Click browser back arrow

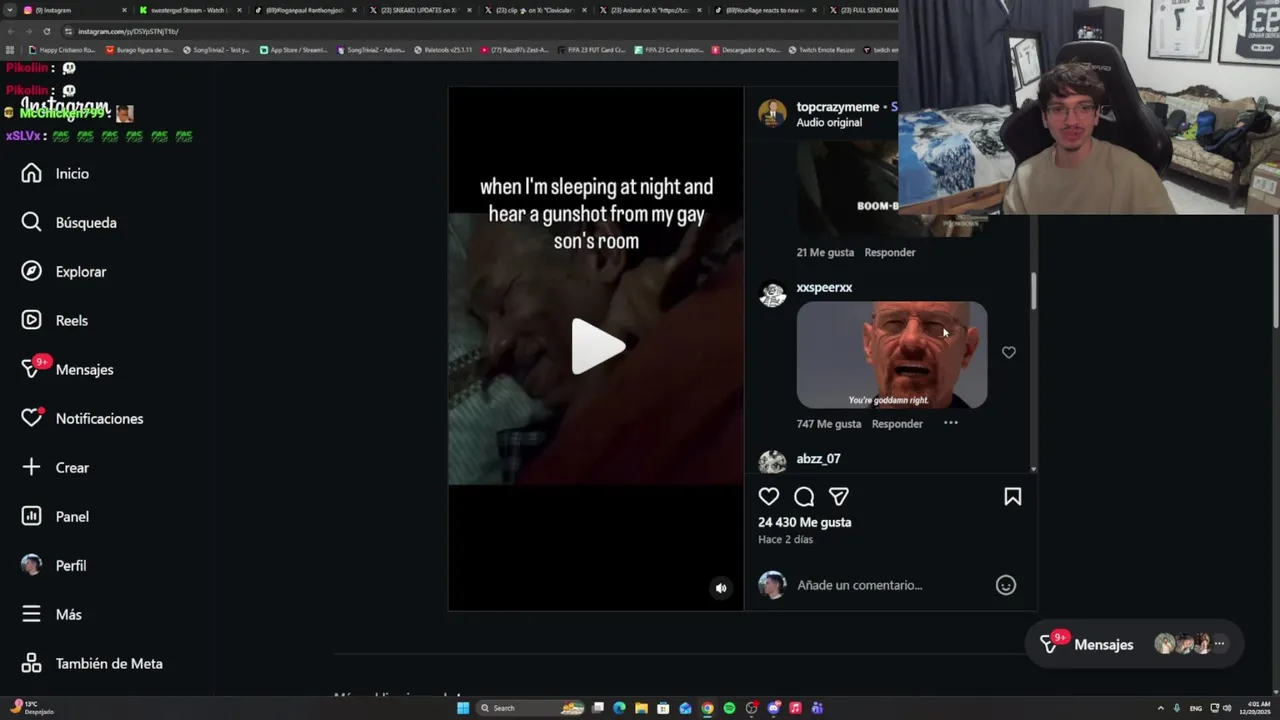coord(11,31)
